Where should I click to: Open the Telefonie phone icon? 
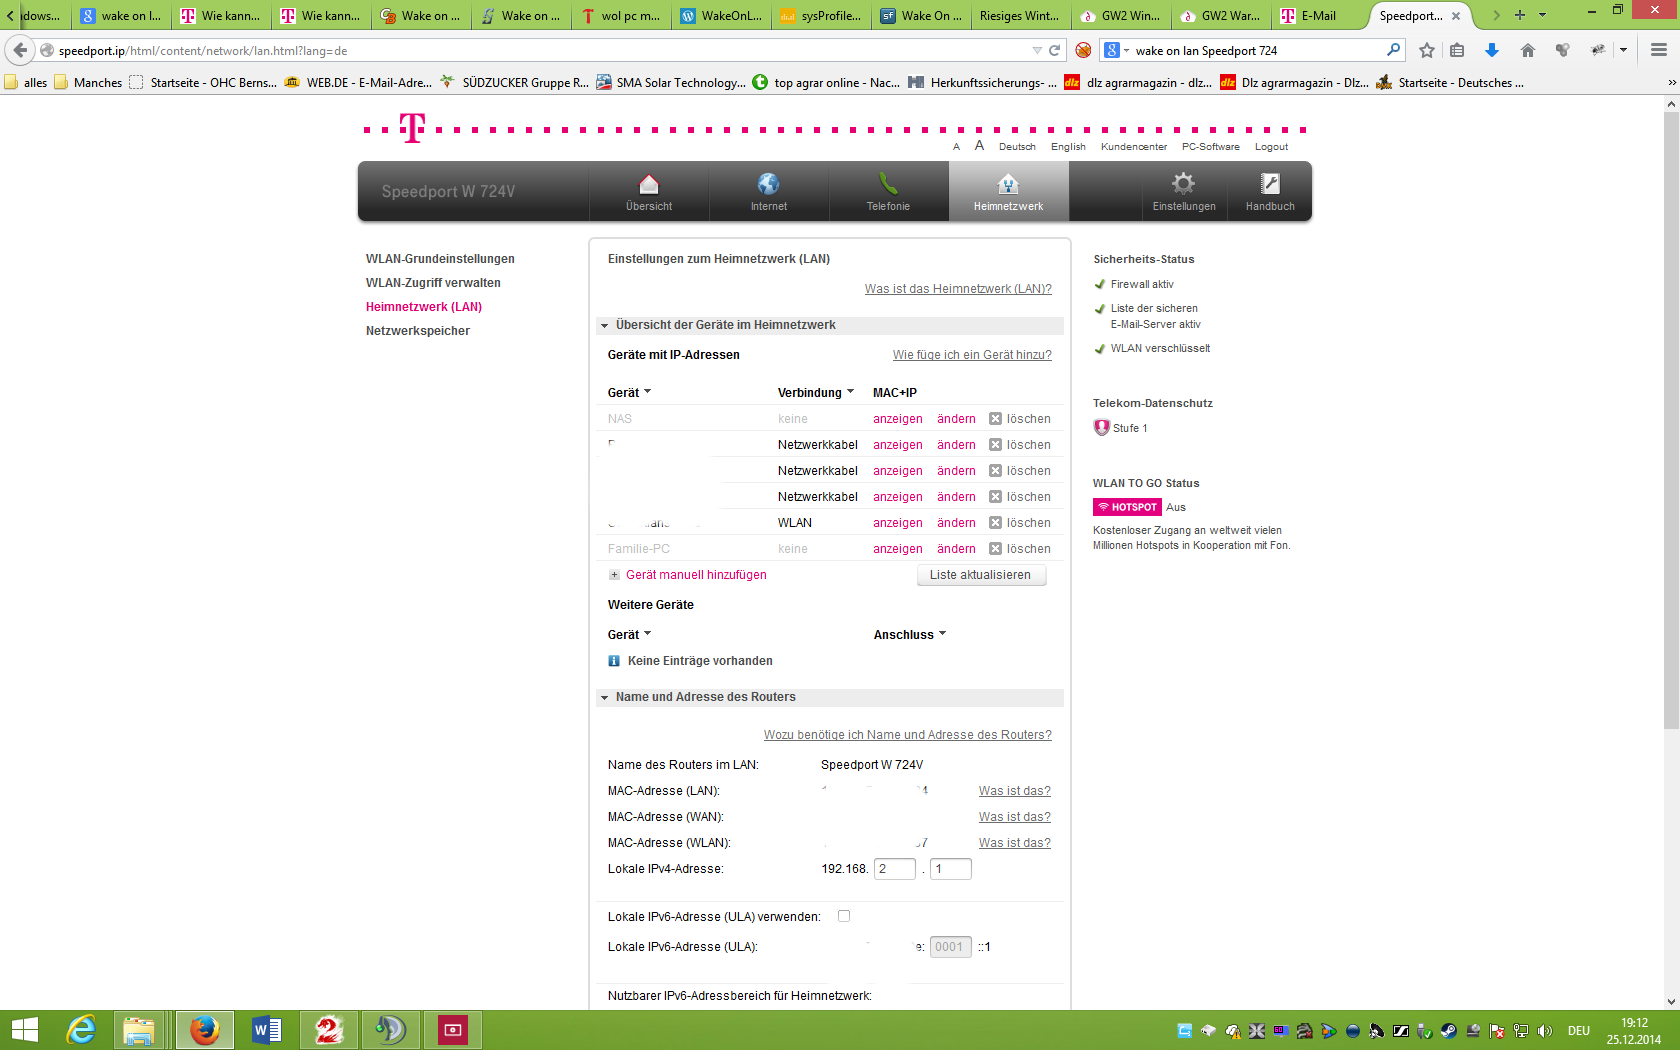(x=888, y=184)
